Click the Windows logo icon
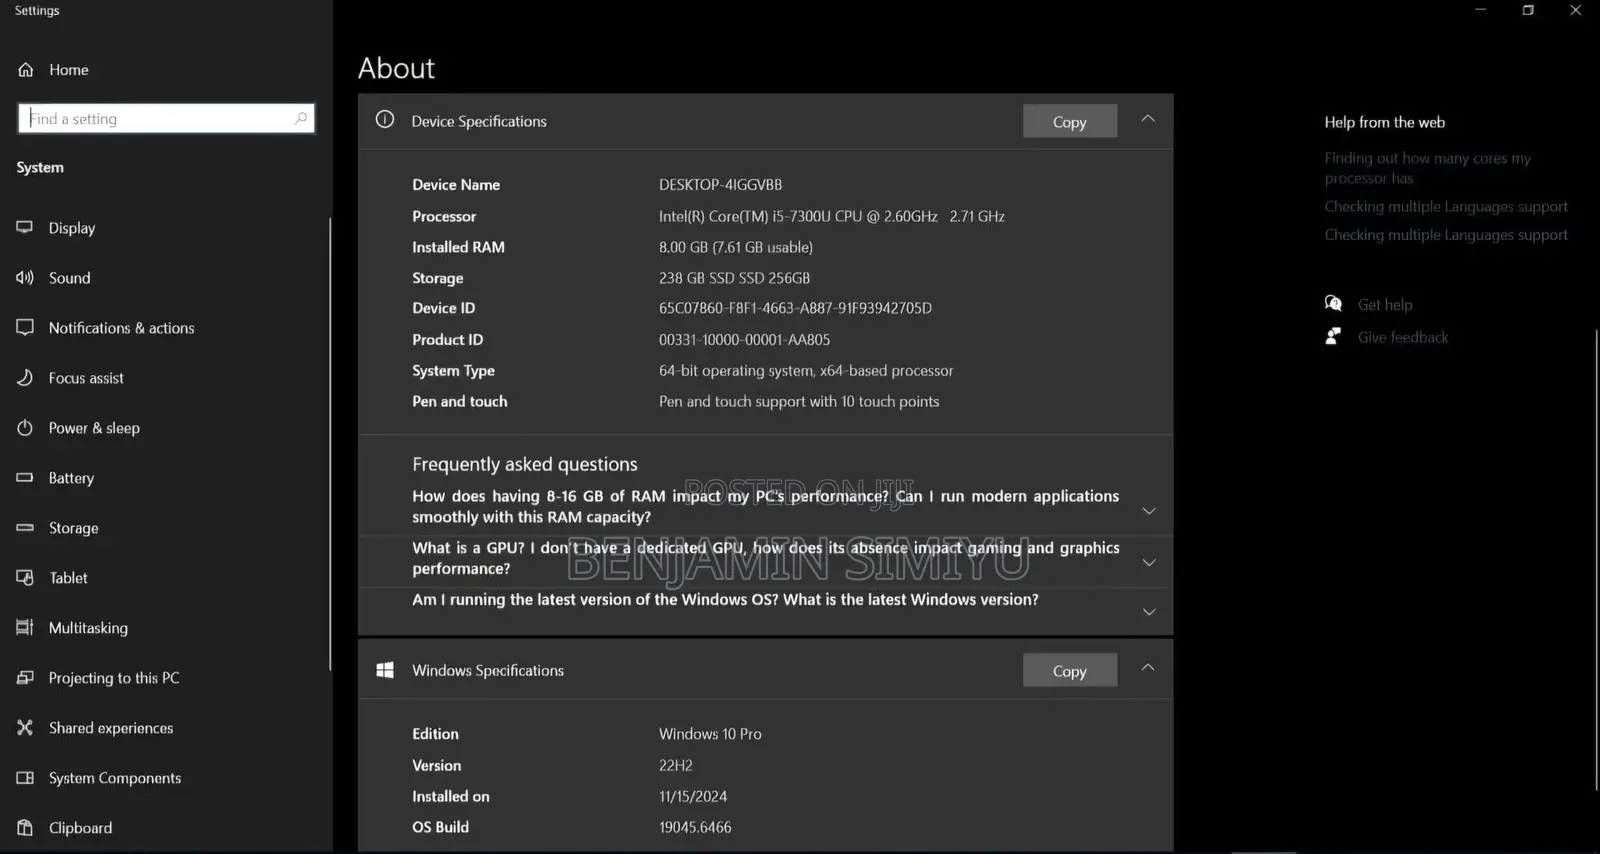Screen dimensions: 1600x854 385,670
